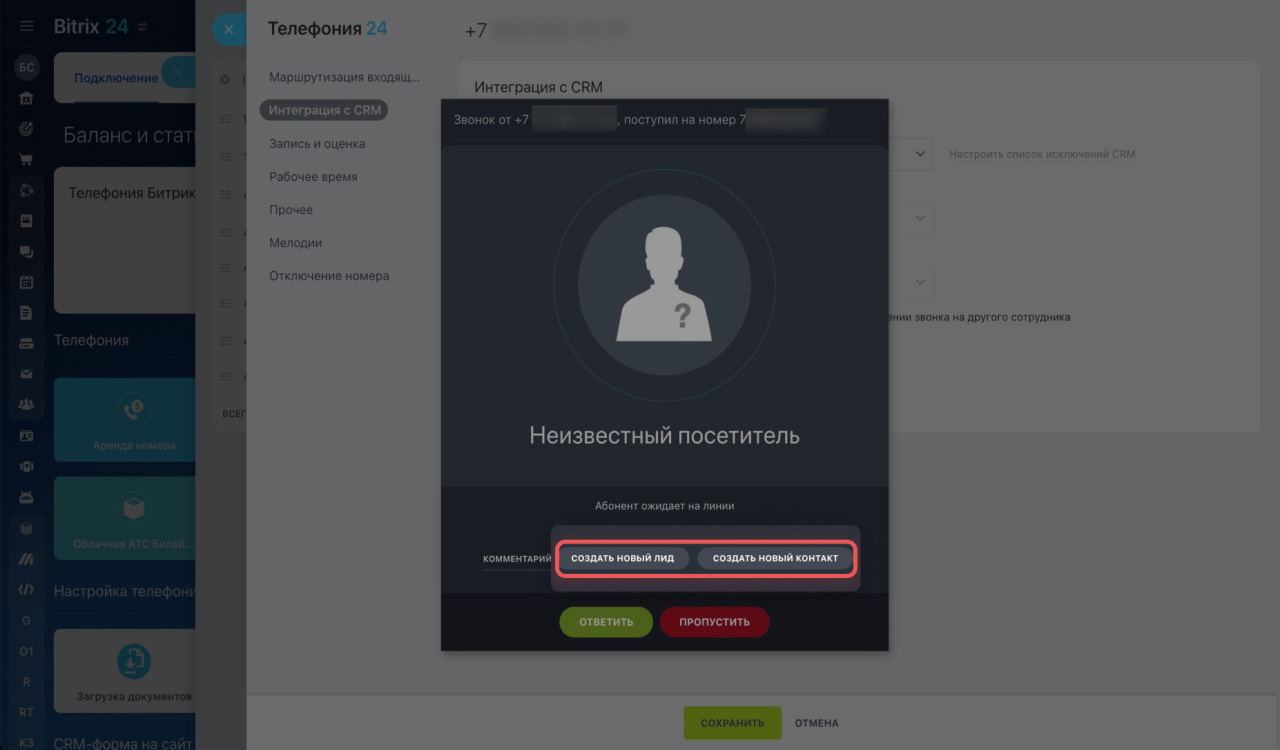
Task: Save settings with 'Сохранить' button
Action: coord(732,723)
